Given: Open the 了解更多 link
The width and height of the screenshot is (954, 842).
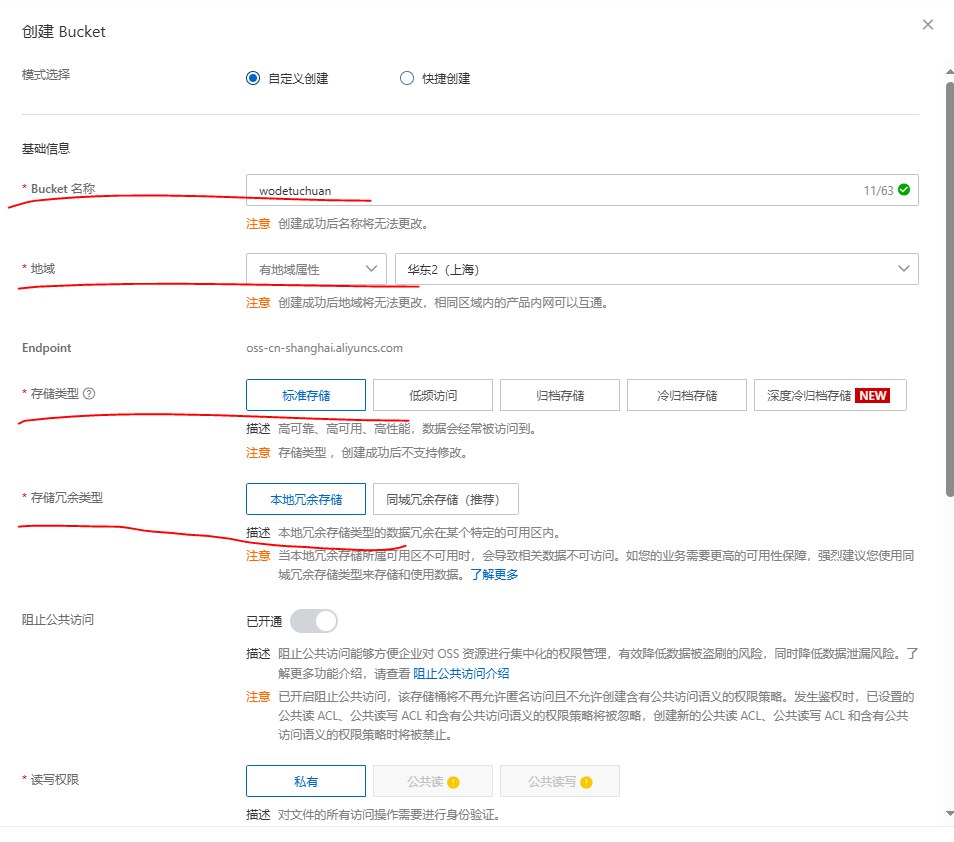Looking at the screenshot, I should tap(494, 575).
